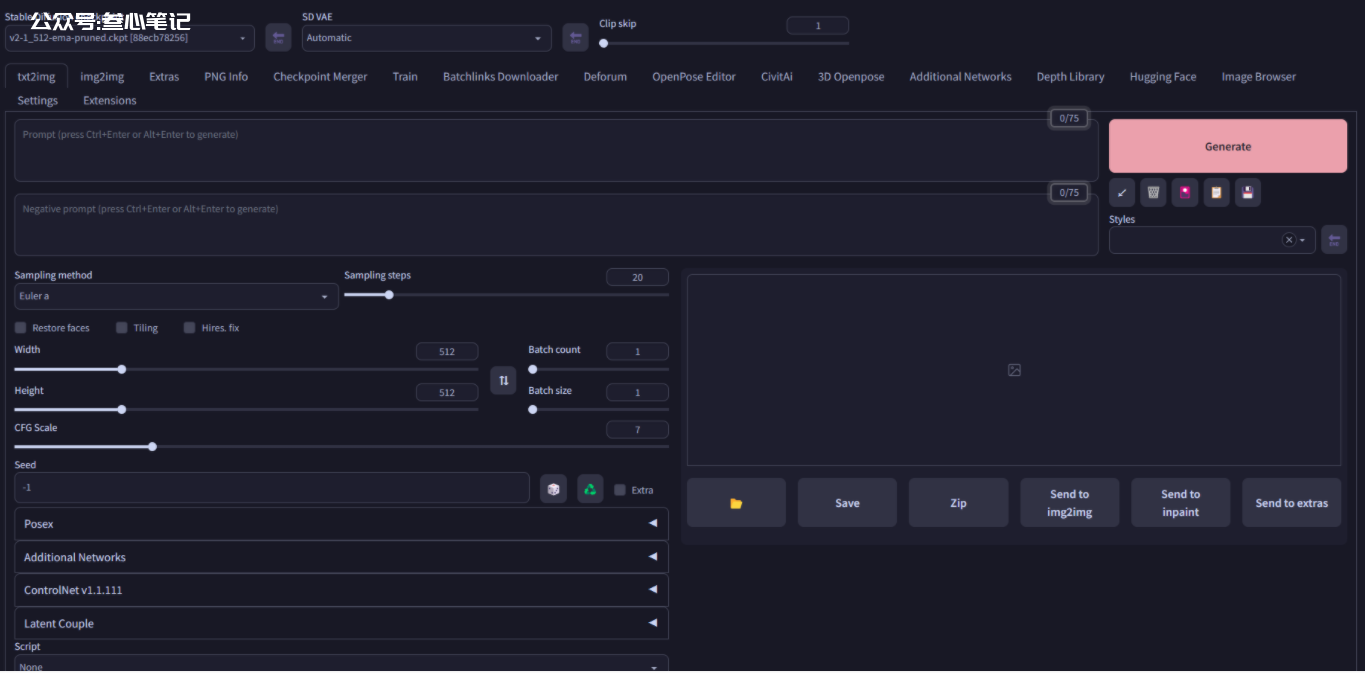The width and height of the screenshot is (1365, 673).
Task: Click the dice icon to randomize seed
Action: tap(553, 489)
